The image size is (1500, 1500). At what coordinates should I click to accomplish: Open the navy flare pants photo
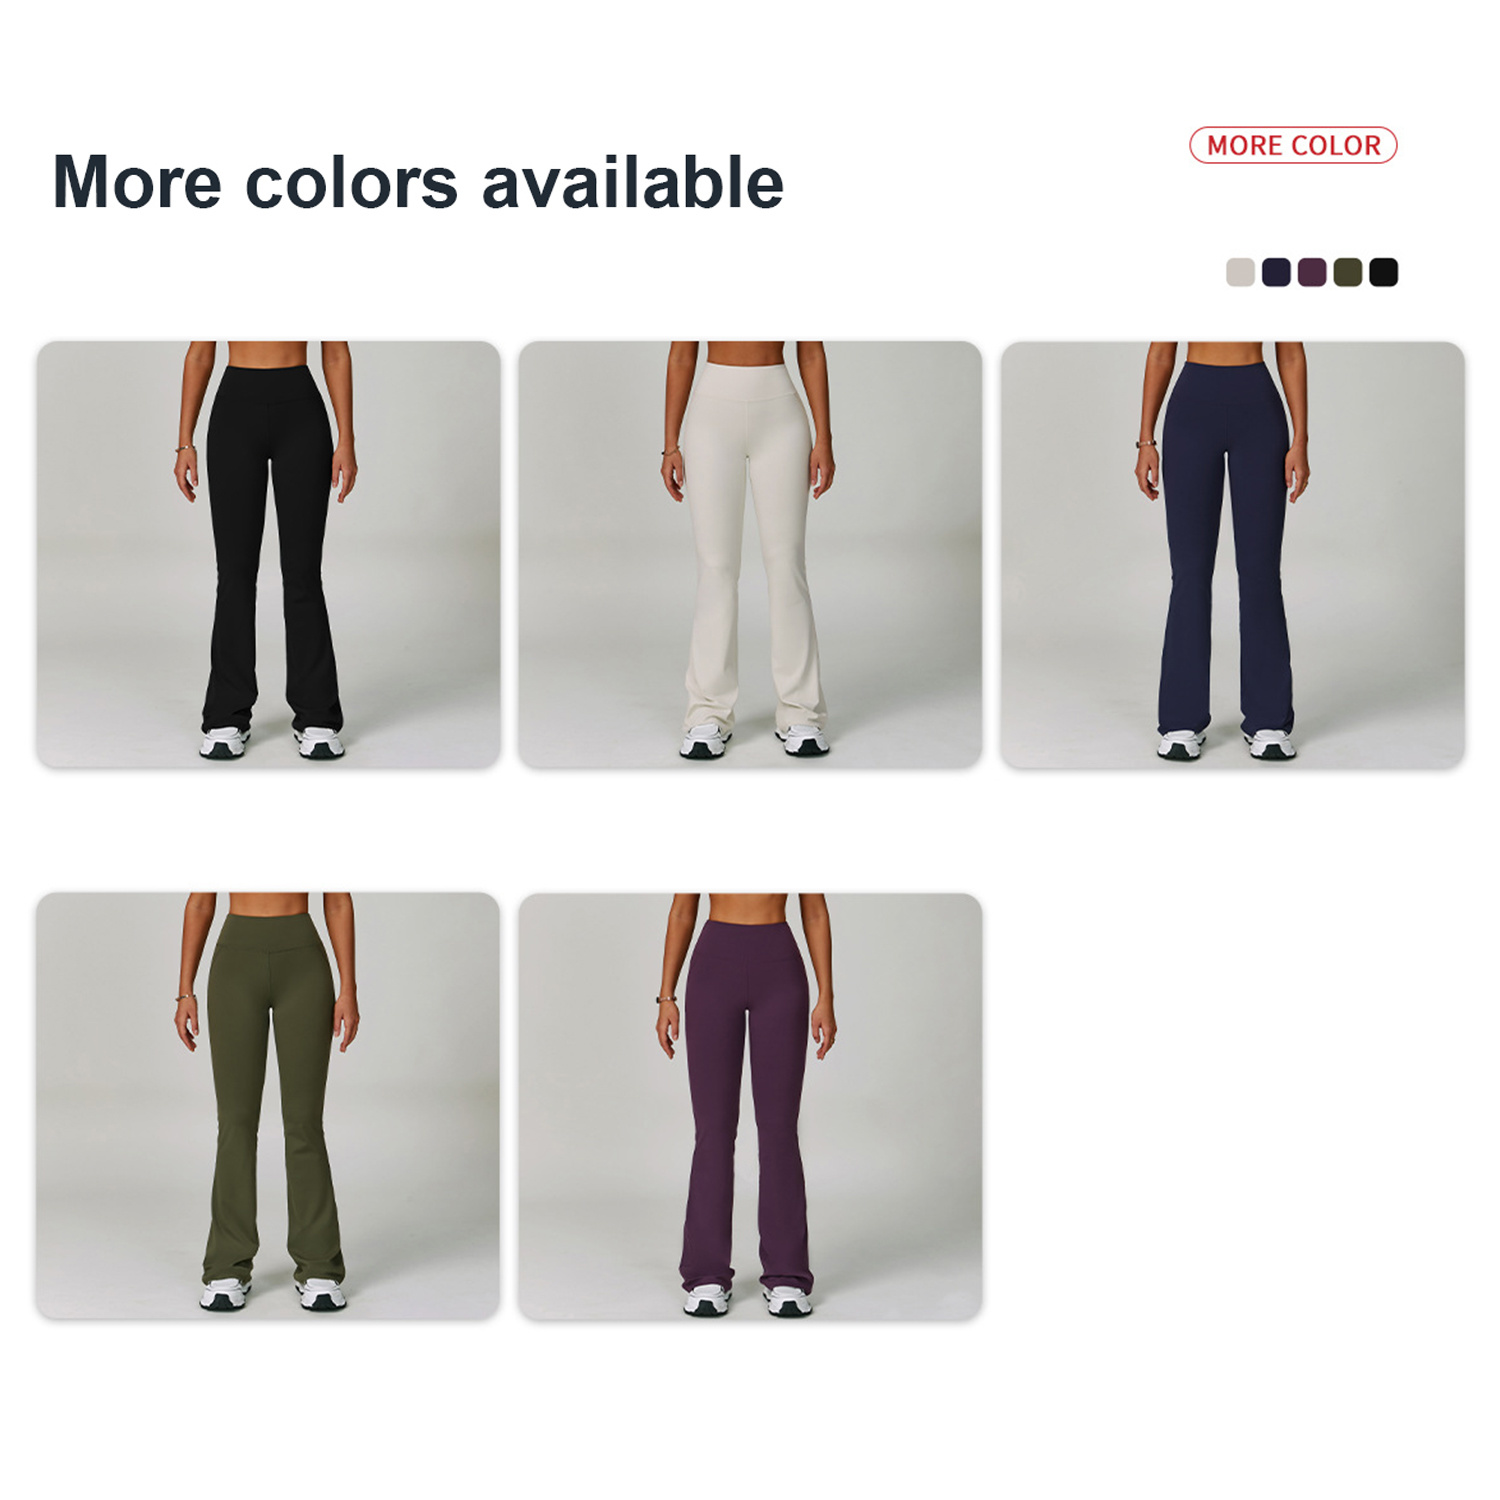[x=1232, y=555]
